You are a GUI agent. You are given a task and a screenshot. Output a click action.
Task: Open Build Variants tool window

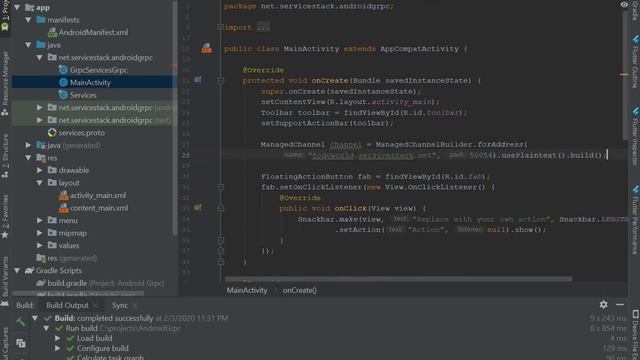[5, 282]
